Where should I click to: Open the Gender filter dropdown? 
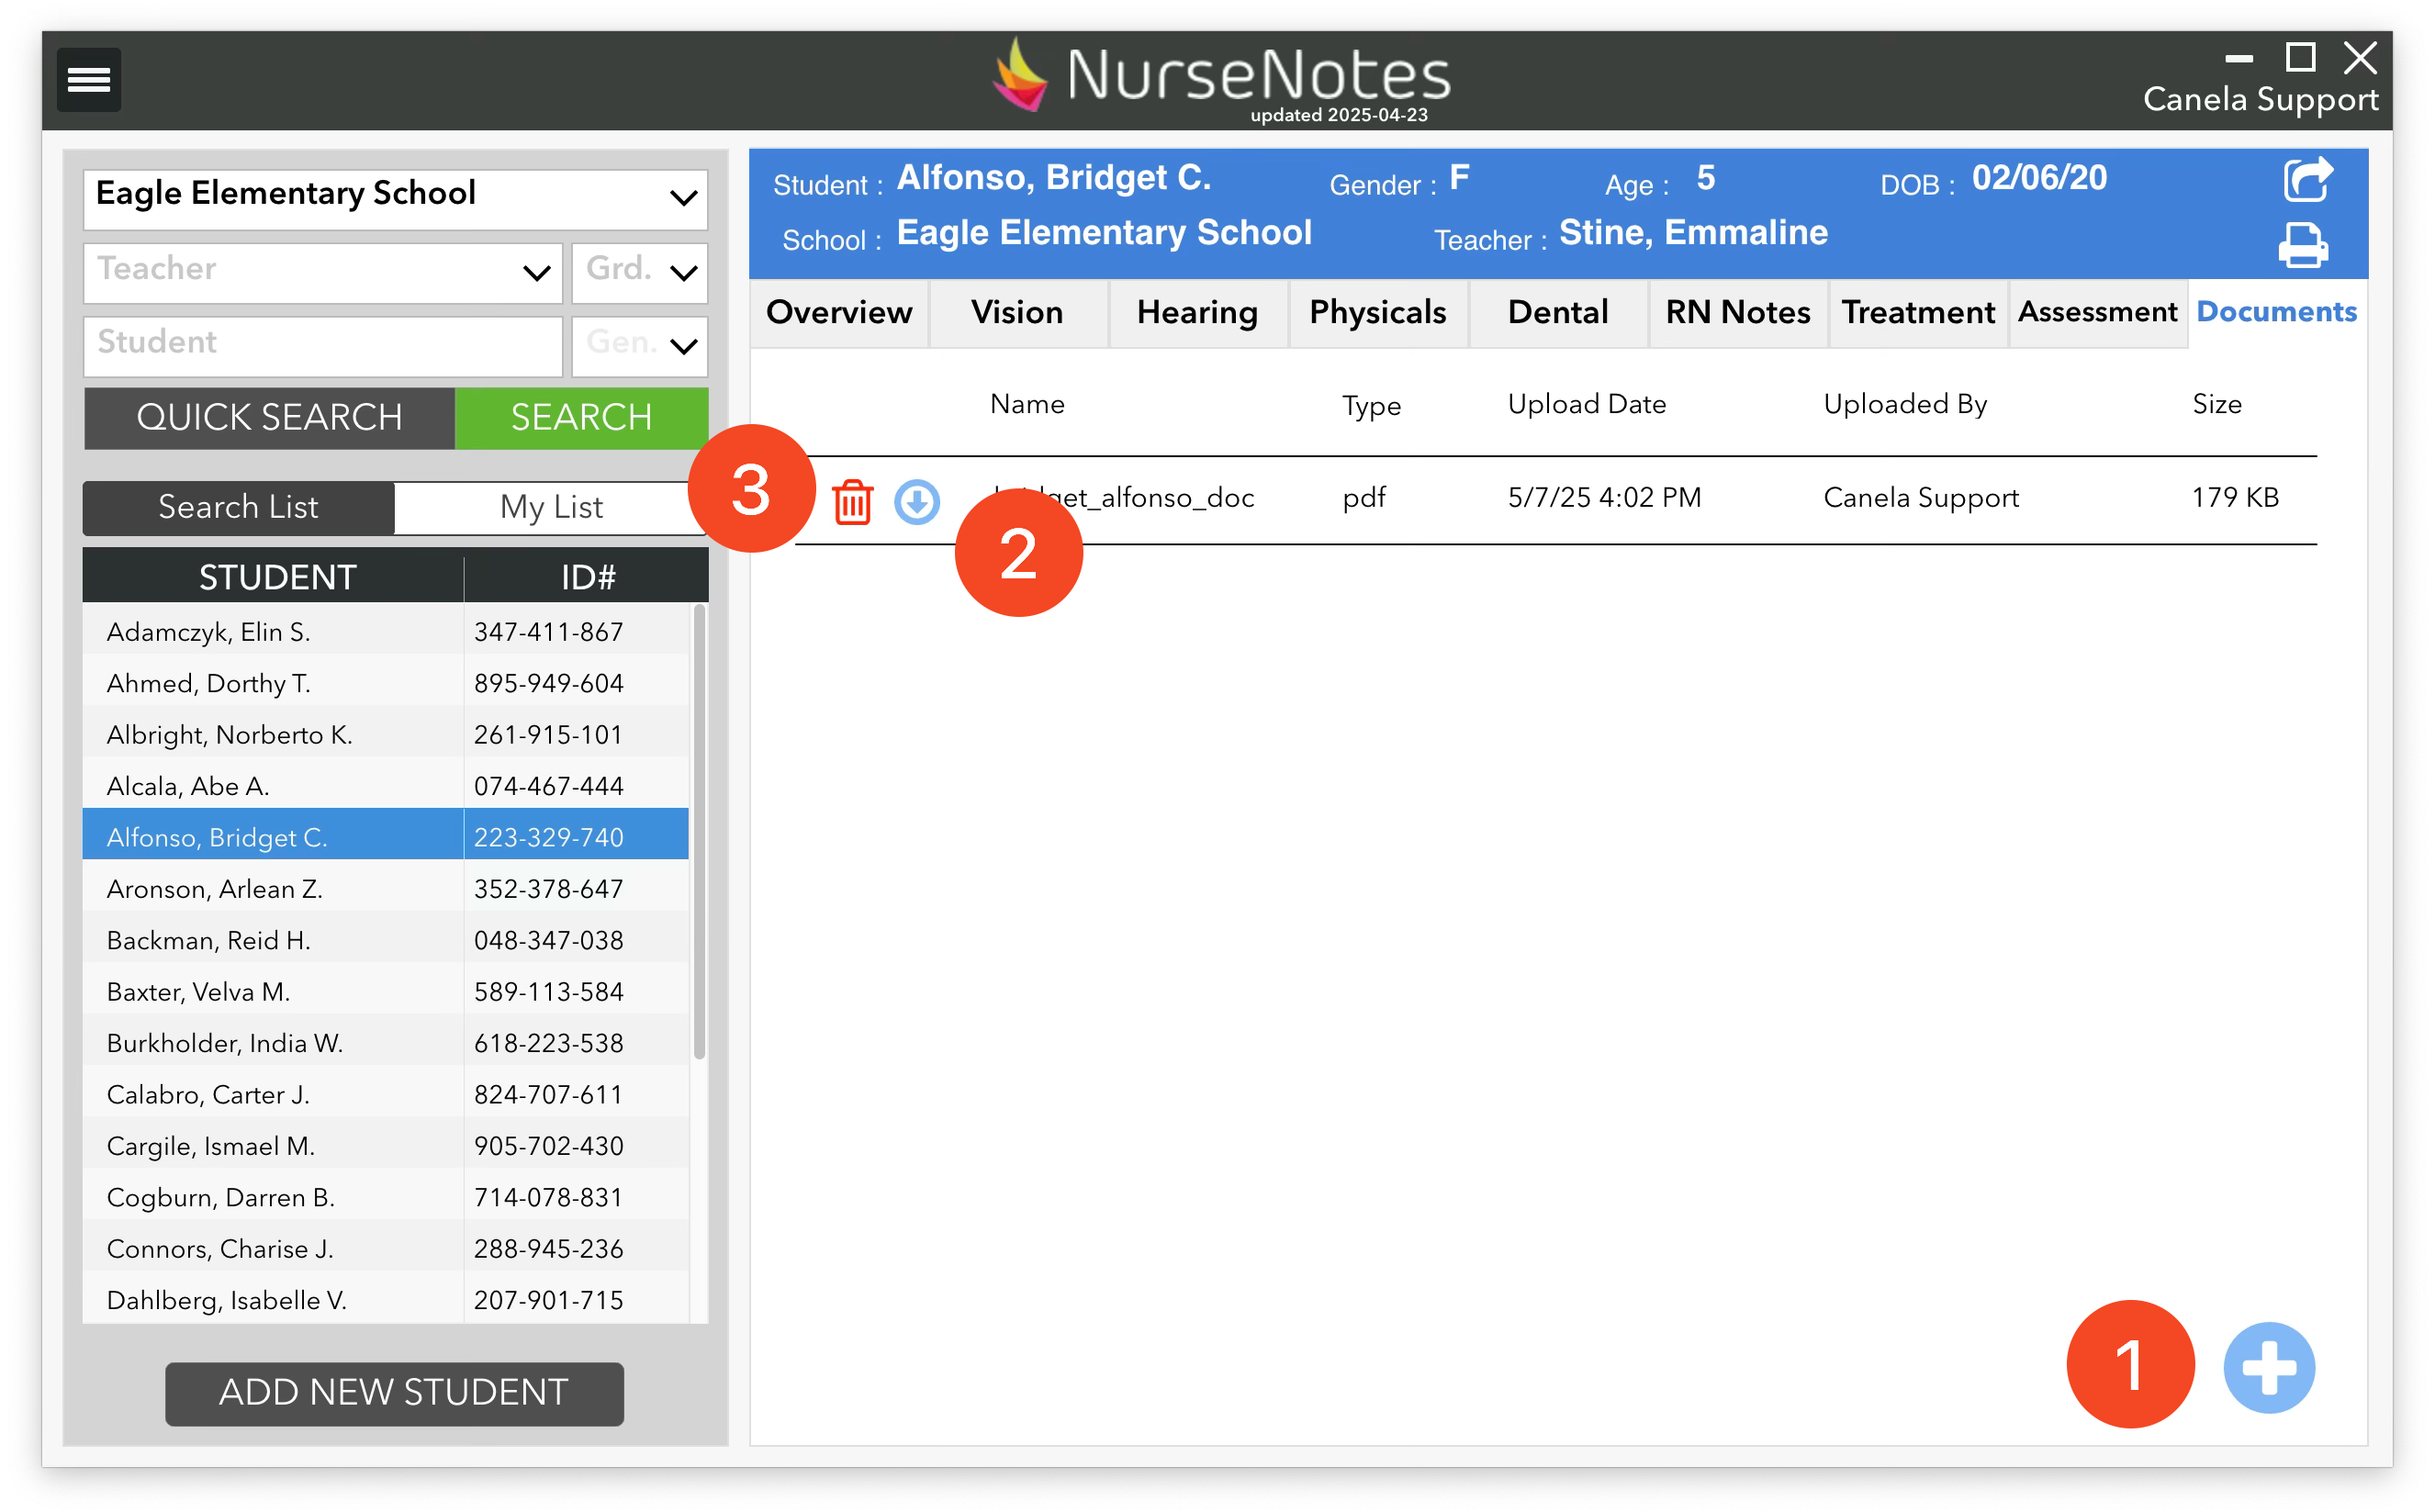(x=640, y=346)
